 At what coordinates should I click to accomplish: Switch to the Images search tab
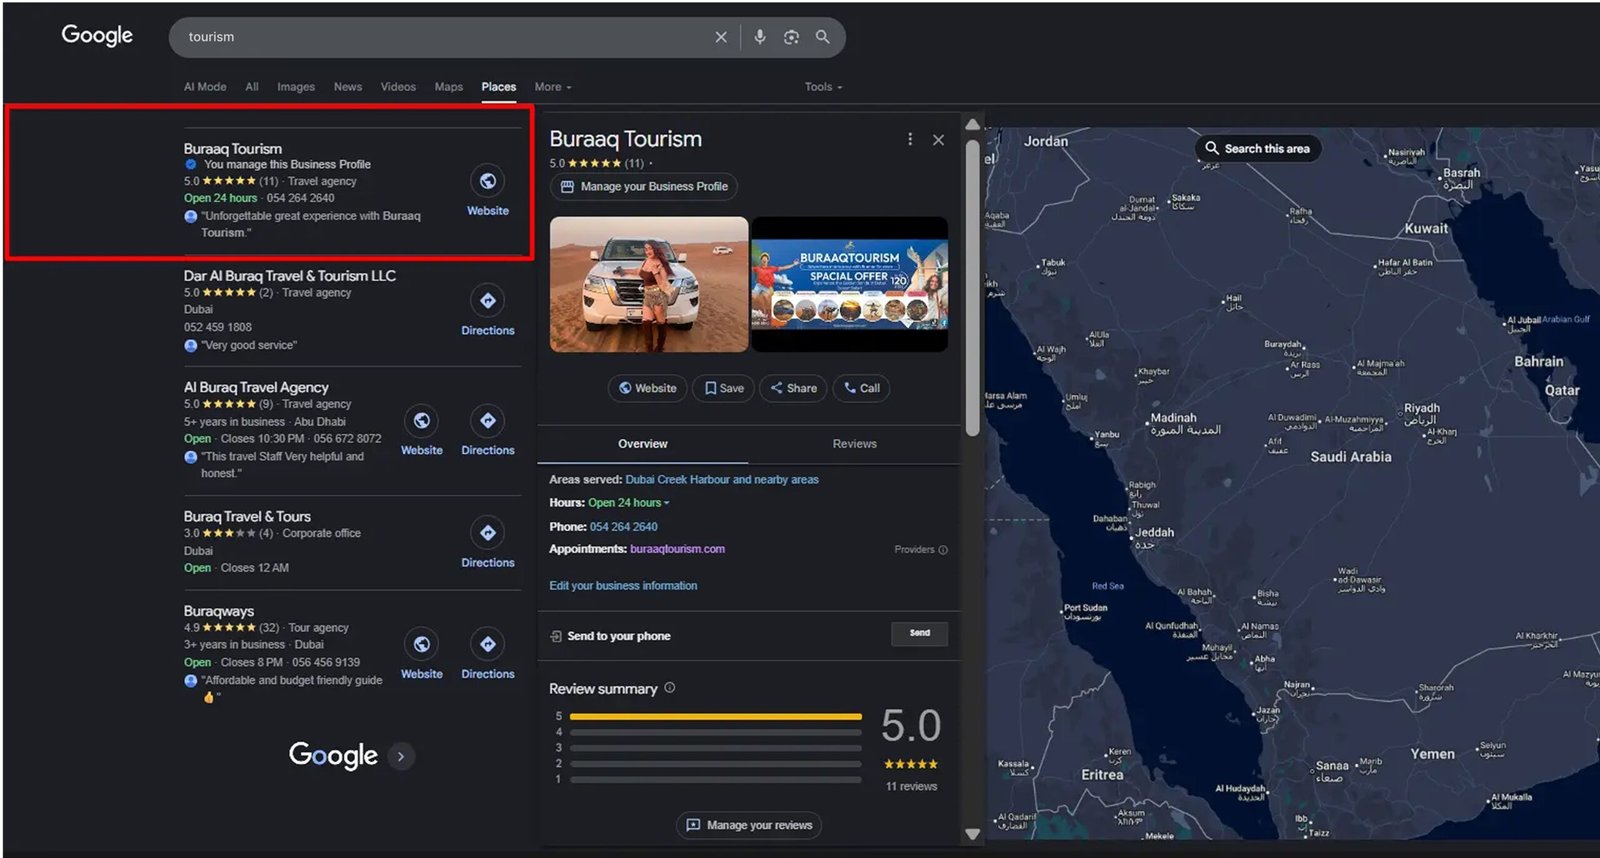295,87
